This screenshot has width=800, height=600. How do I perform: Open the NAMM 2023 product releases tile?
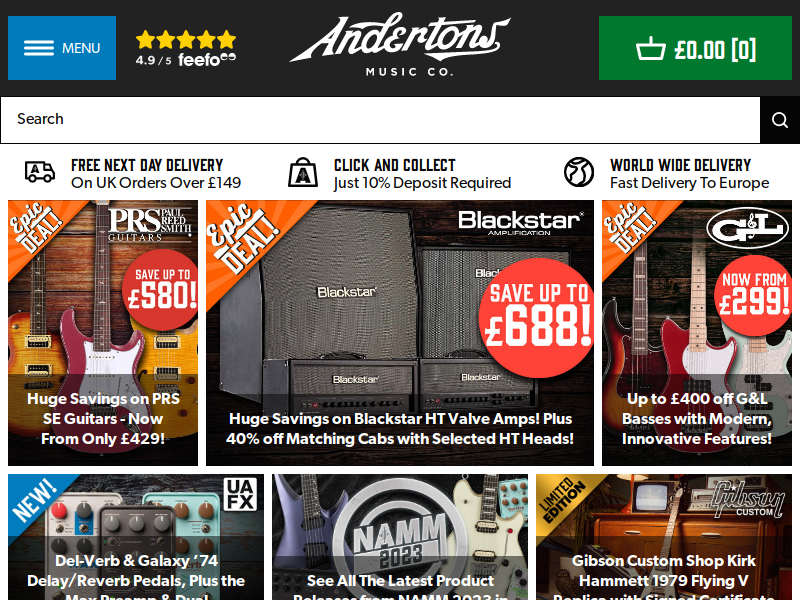pos(400,537)
